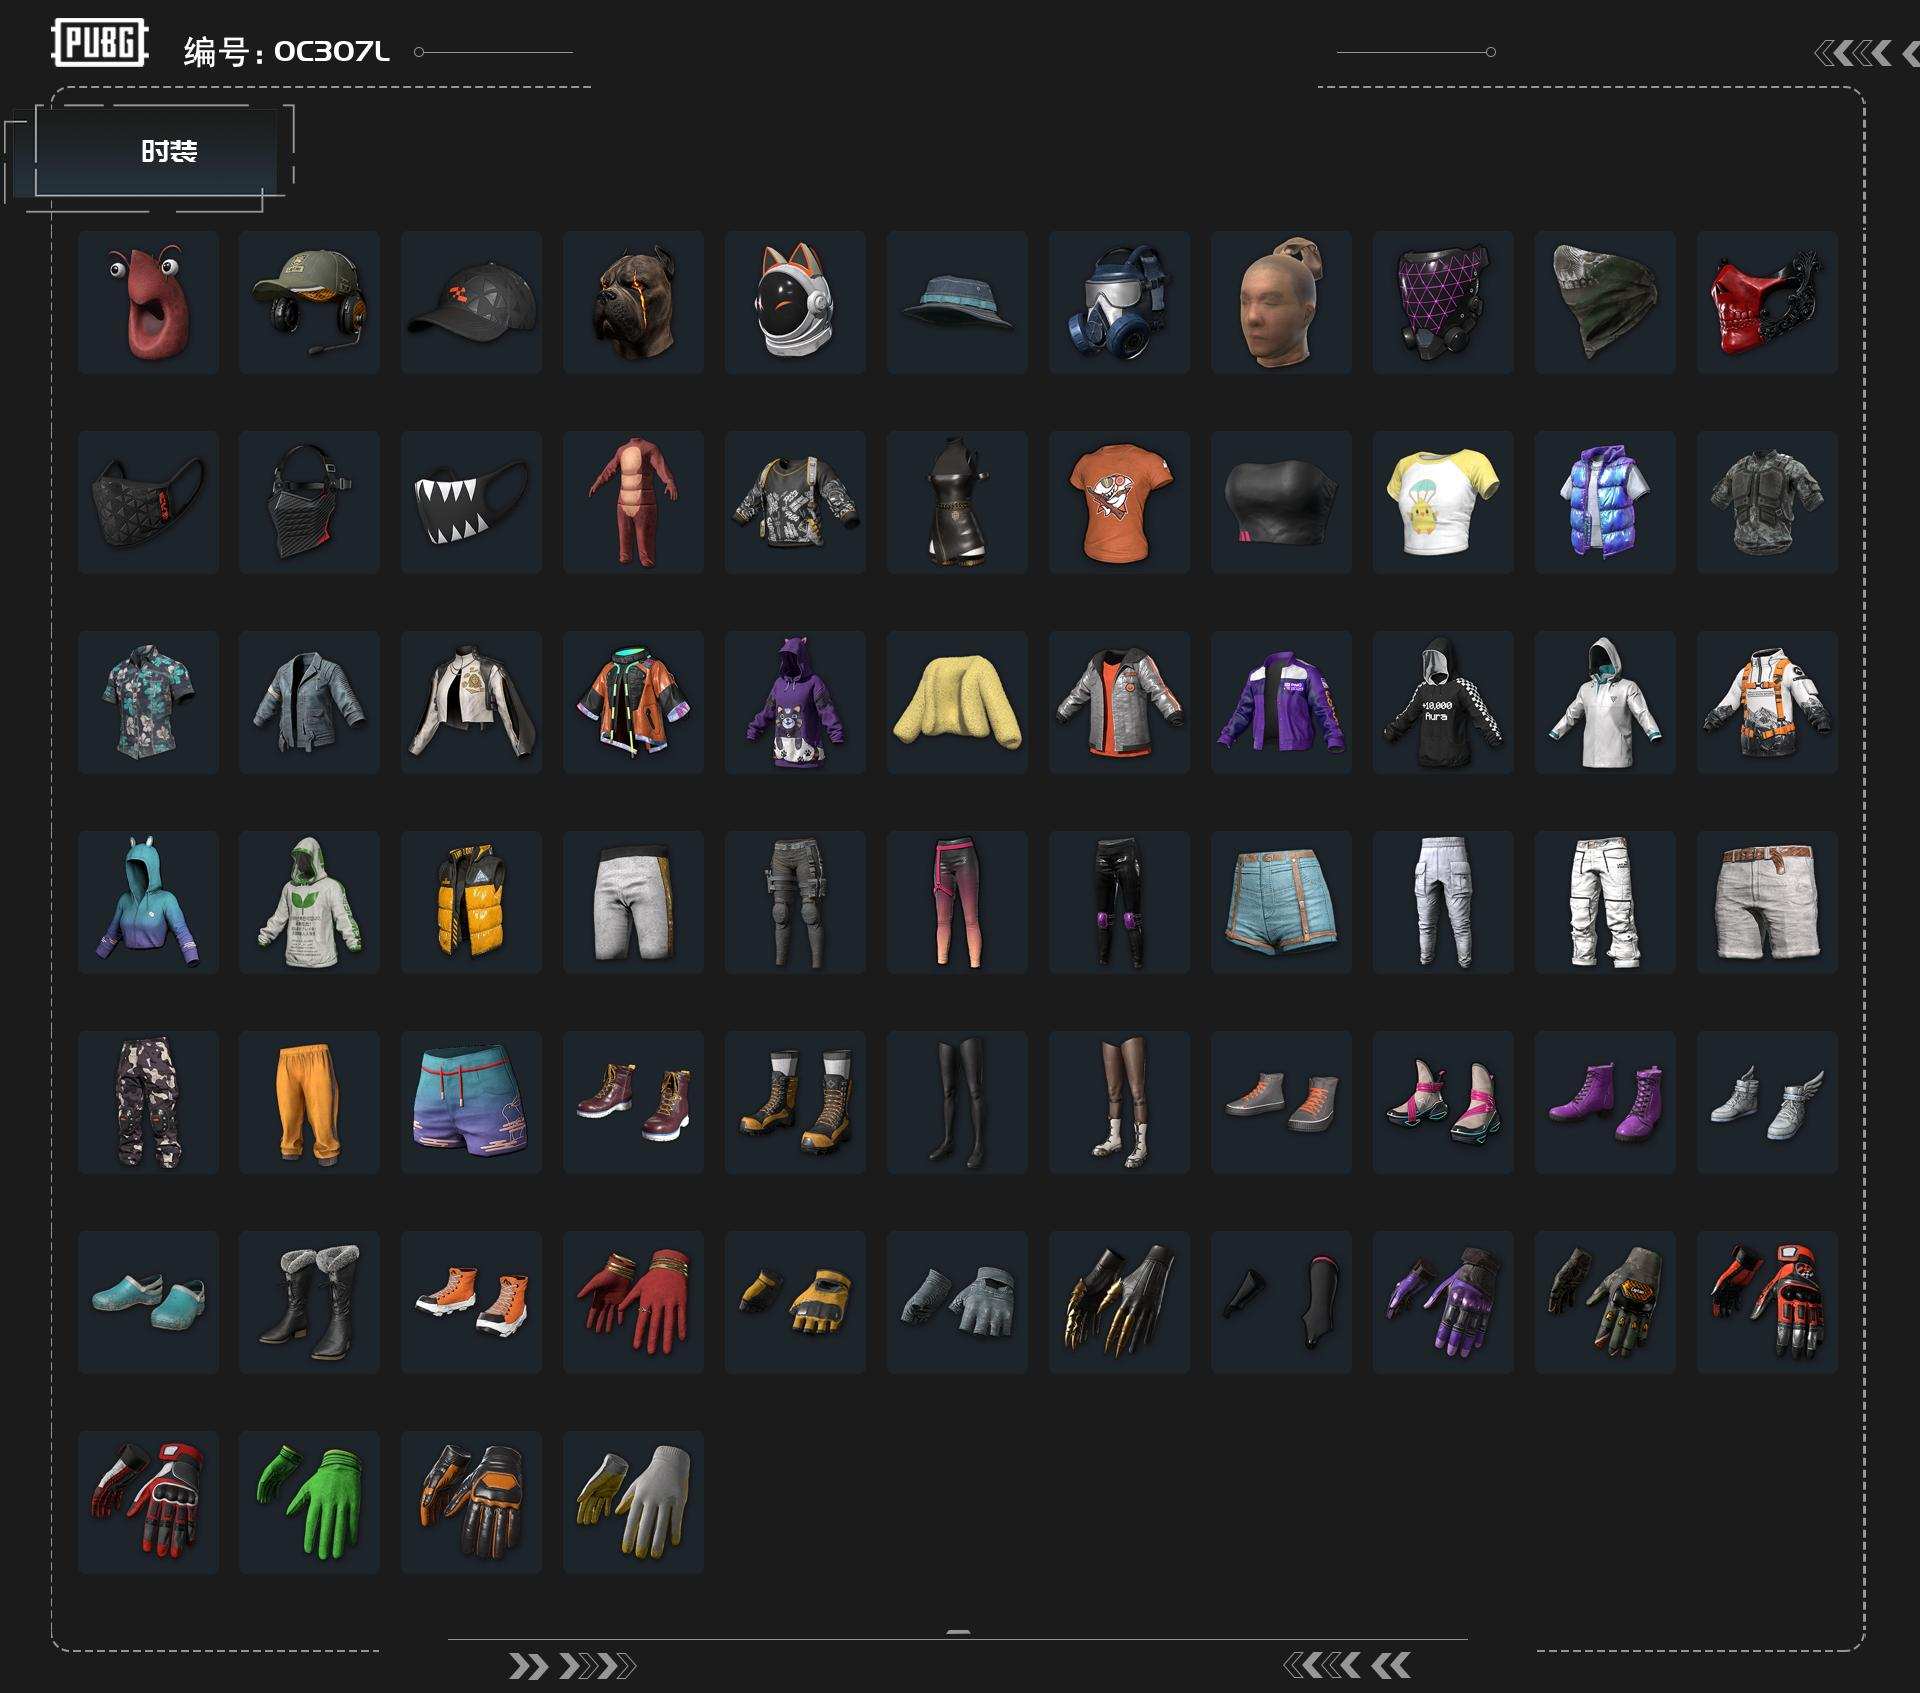Choose the yellow fingerless gloves
The width and height of the screenshot is (1920, 1693).
click(795, 1302)
